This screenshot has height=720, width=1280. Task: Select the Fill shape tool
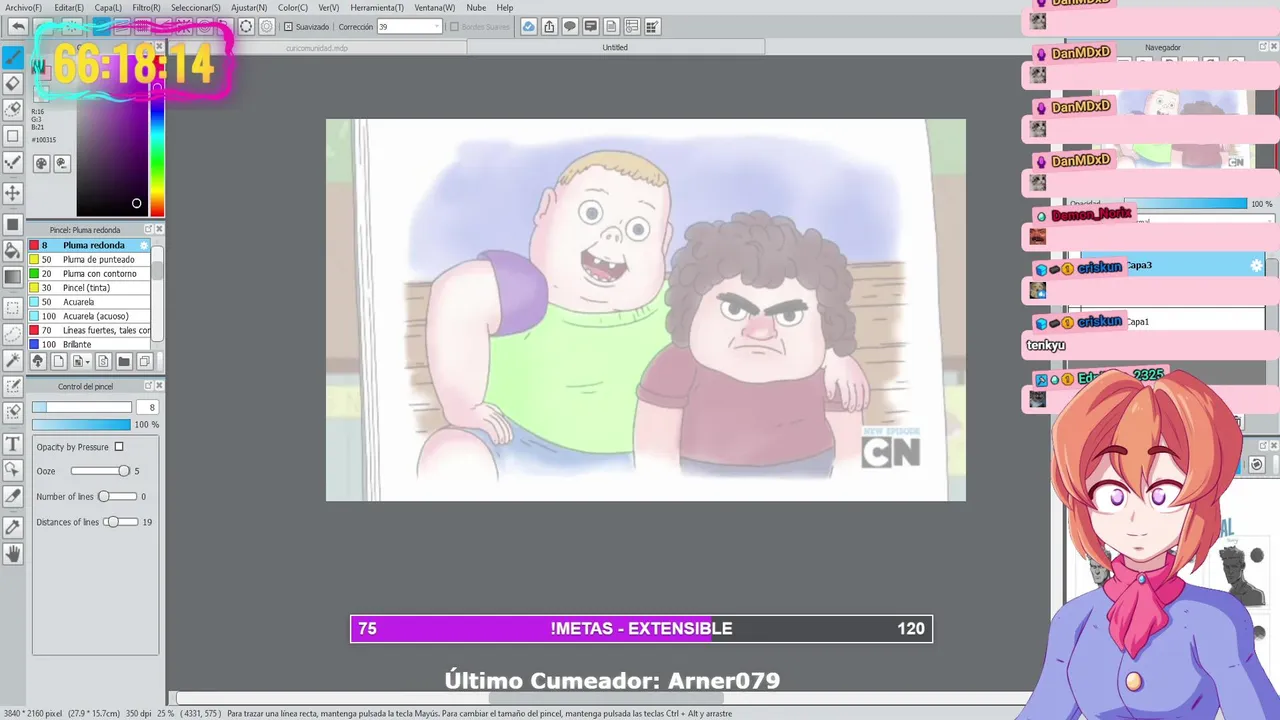click(13, 224)
